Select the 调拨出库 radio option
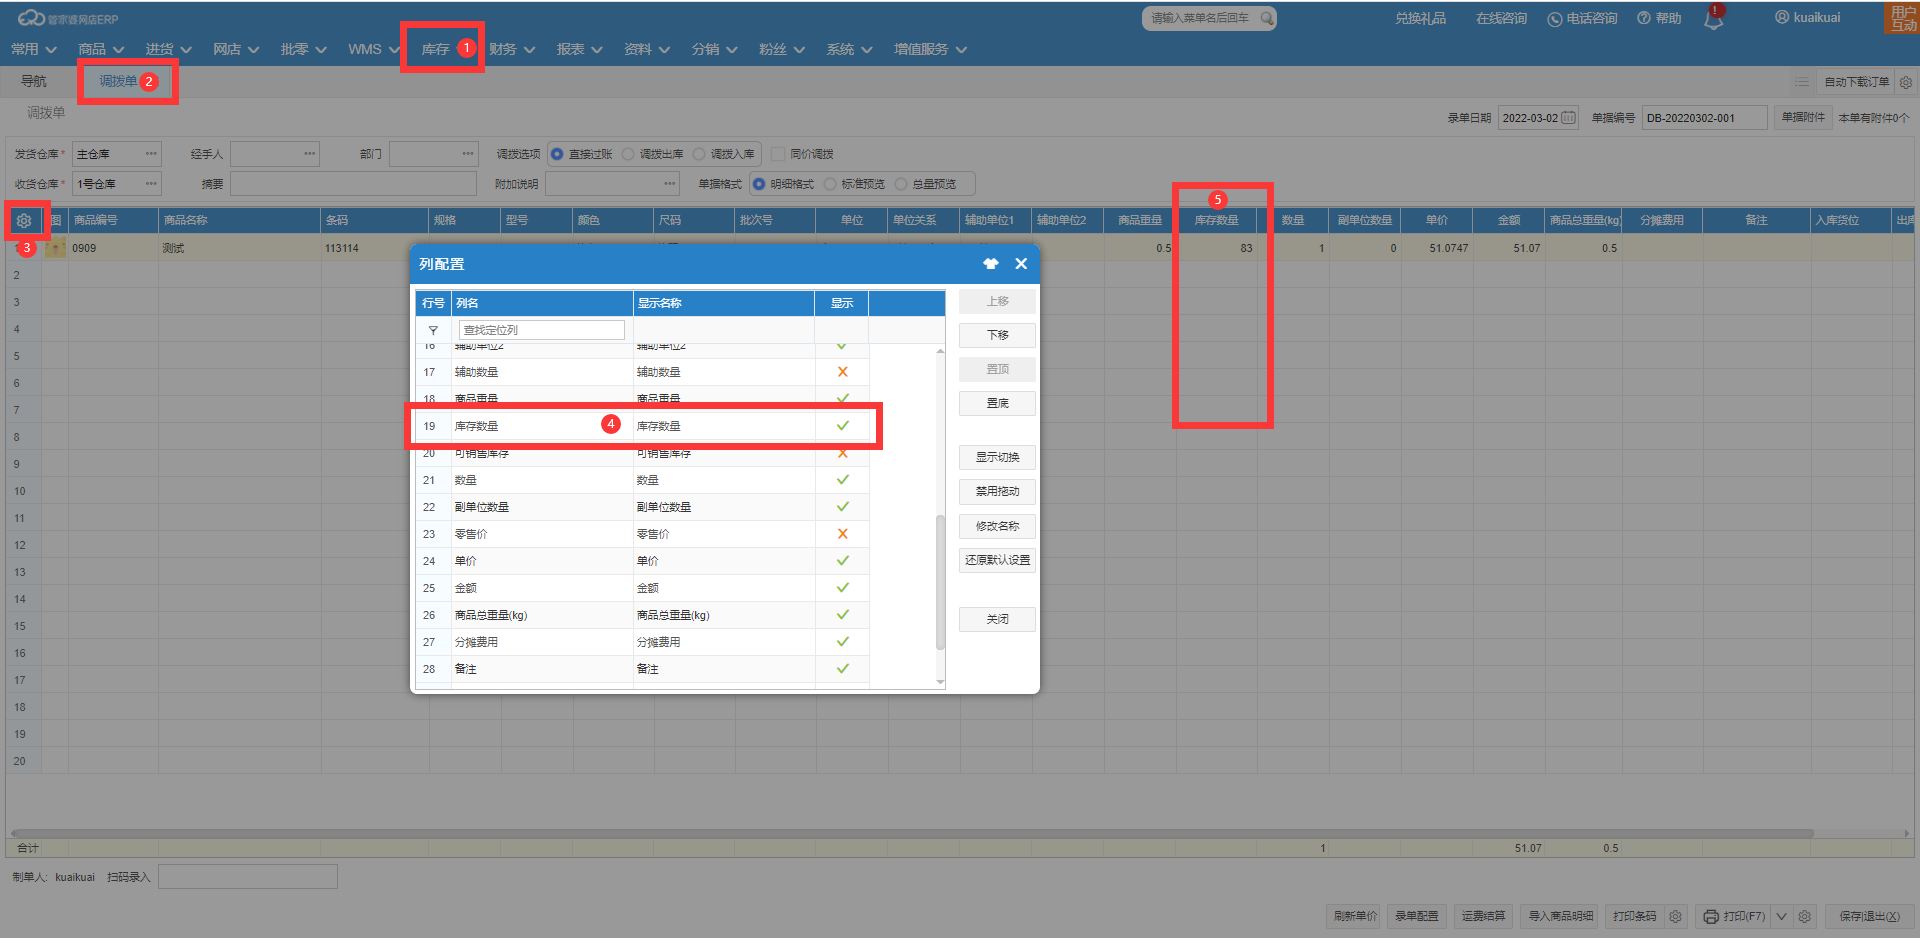The image size is (1920, 938). (x=628, y=154)
